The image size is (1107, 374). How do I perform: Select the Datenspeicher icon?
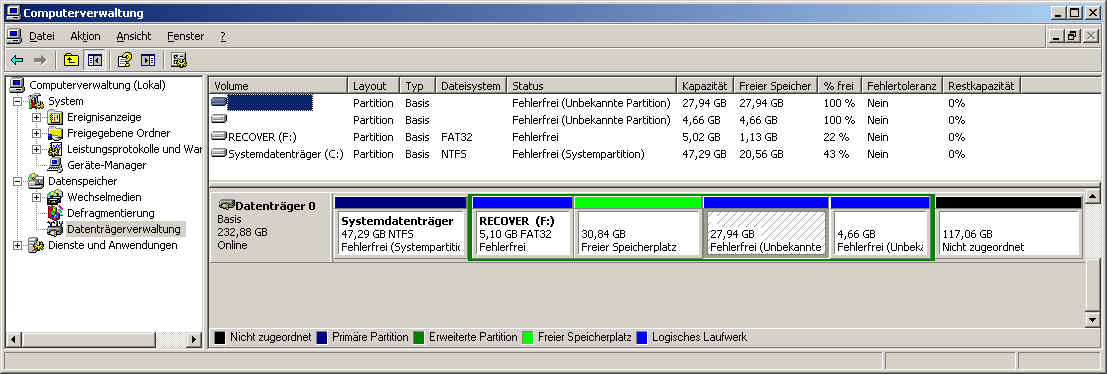pyautogui.click(x=36, y=181)
